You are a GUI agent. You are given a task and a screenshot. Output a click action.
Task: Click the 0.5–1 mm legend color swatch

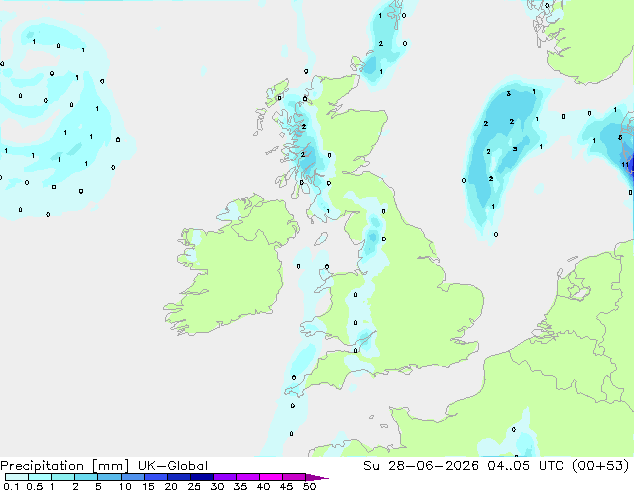click(40, 477)
